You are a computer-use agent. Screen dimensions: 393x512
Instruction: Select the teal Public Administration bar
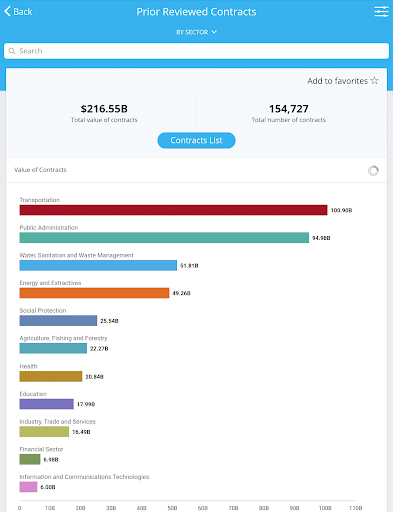pos(164,238)
